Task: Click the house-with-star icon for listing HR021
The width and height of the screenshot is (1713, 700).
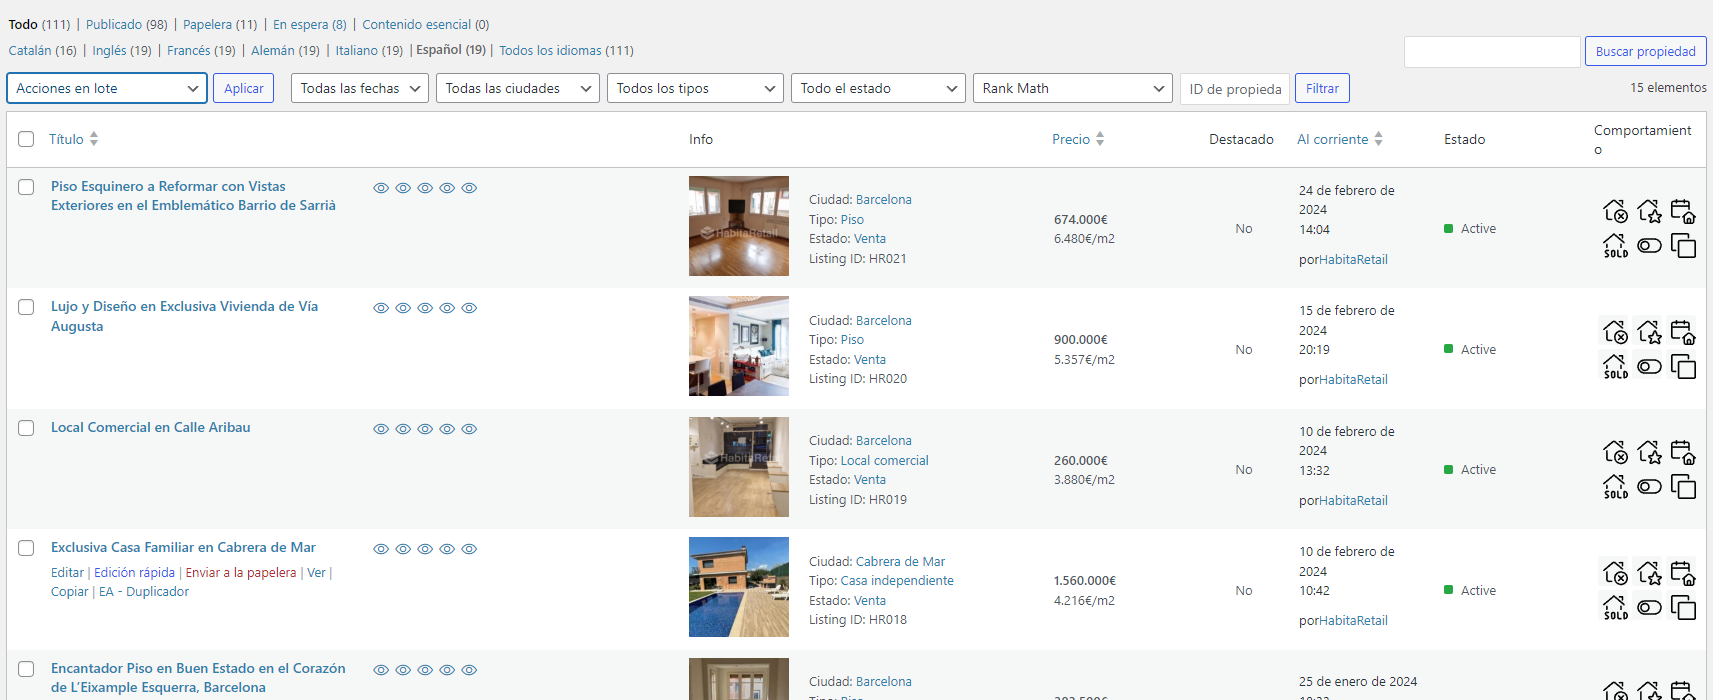Action: coord(1649,211)
